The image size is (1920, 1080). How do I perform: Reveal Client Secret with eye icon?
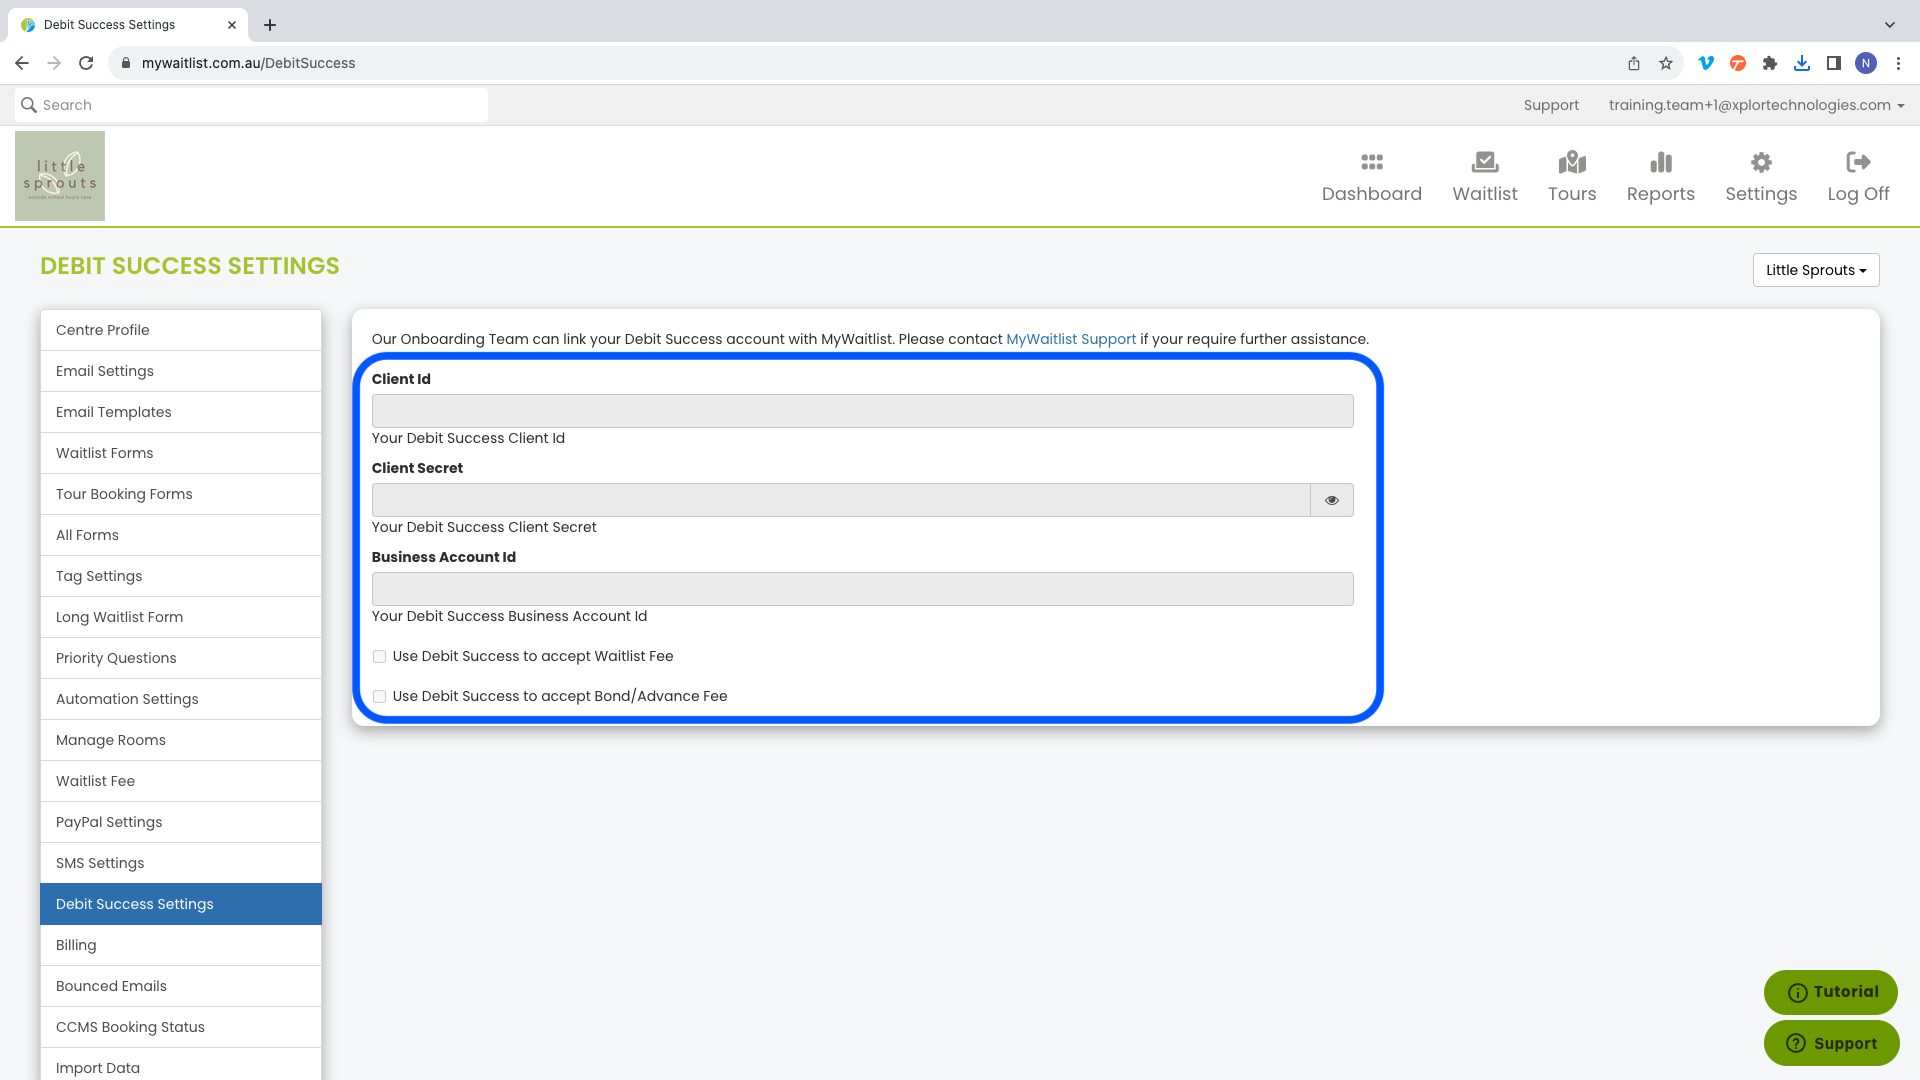(x=1331, y=500)
